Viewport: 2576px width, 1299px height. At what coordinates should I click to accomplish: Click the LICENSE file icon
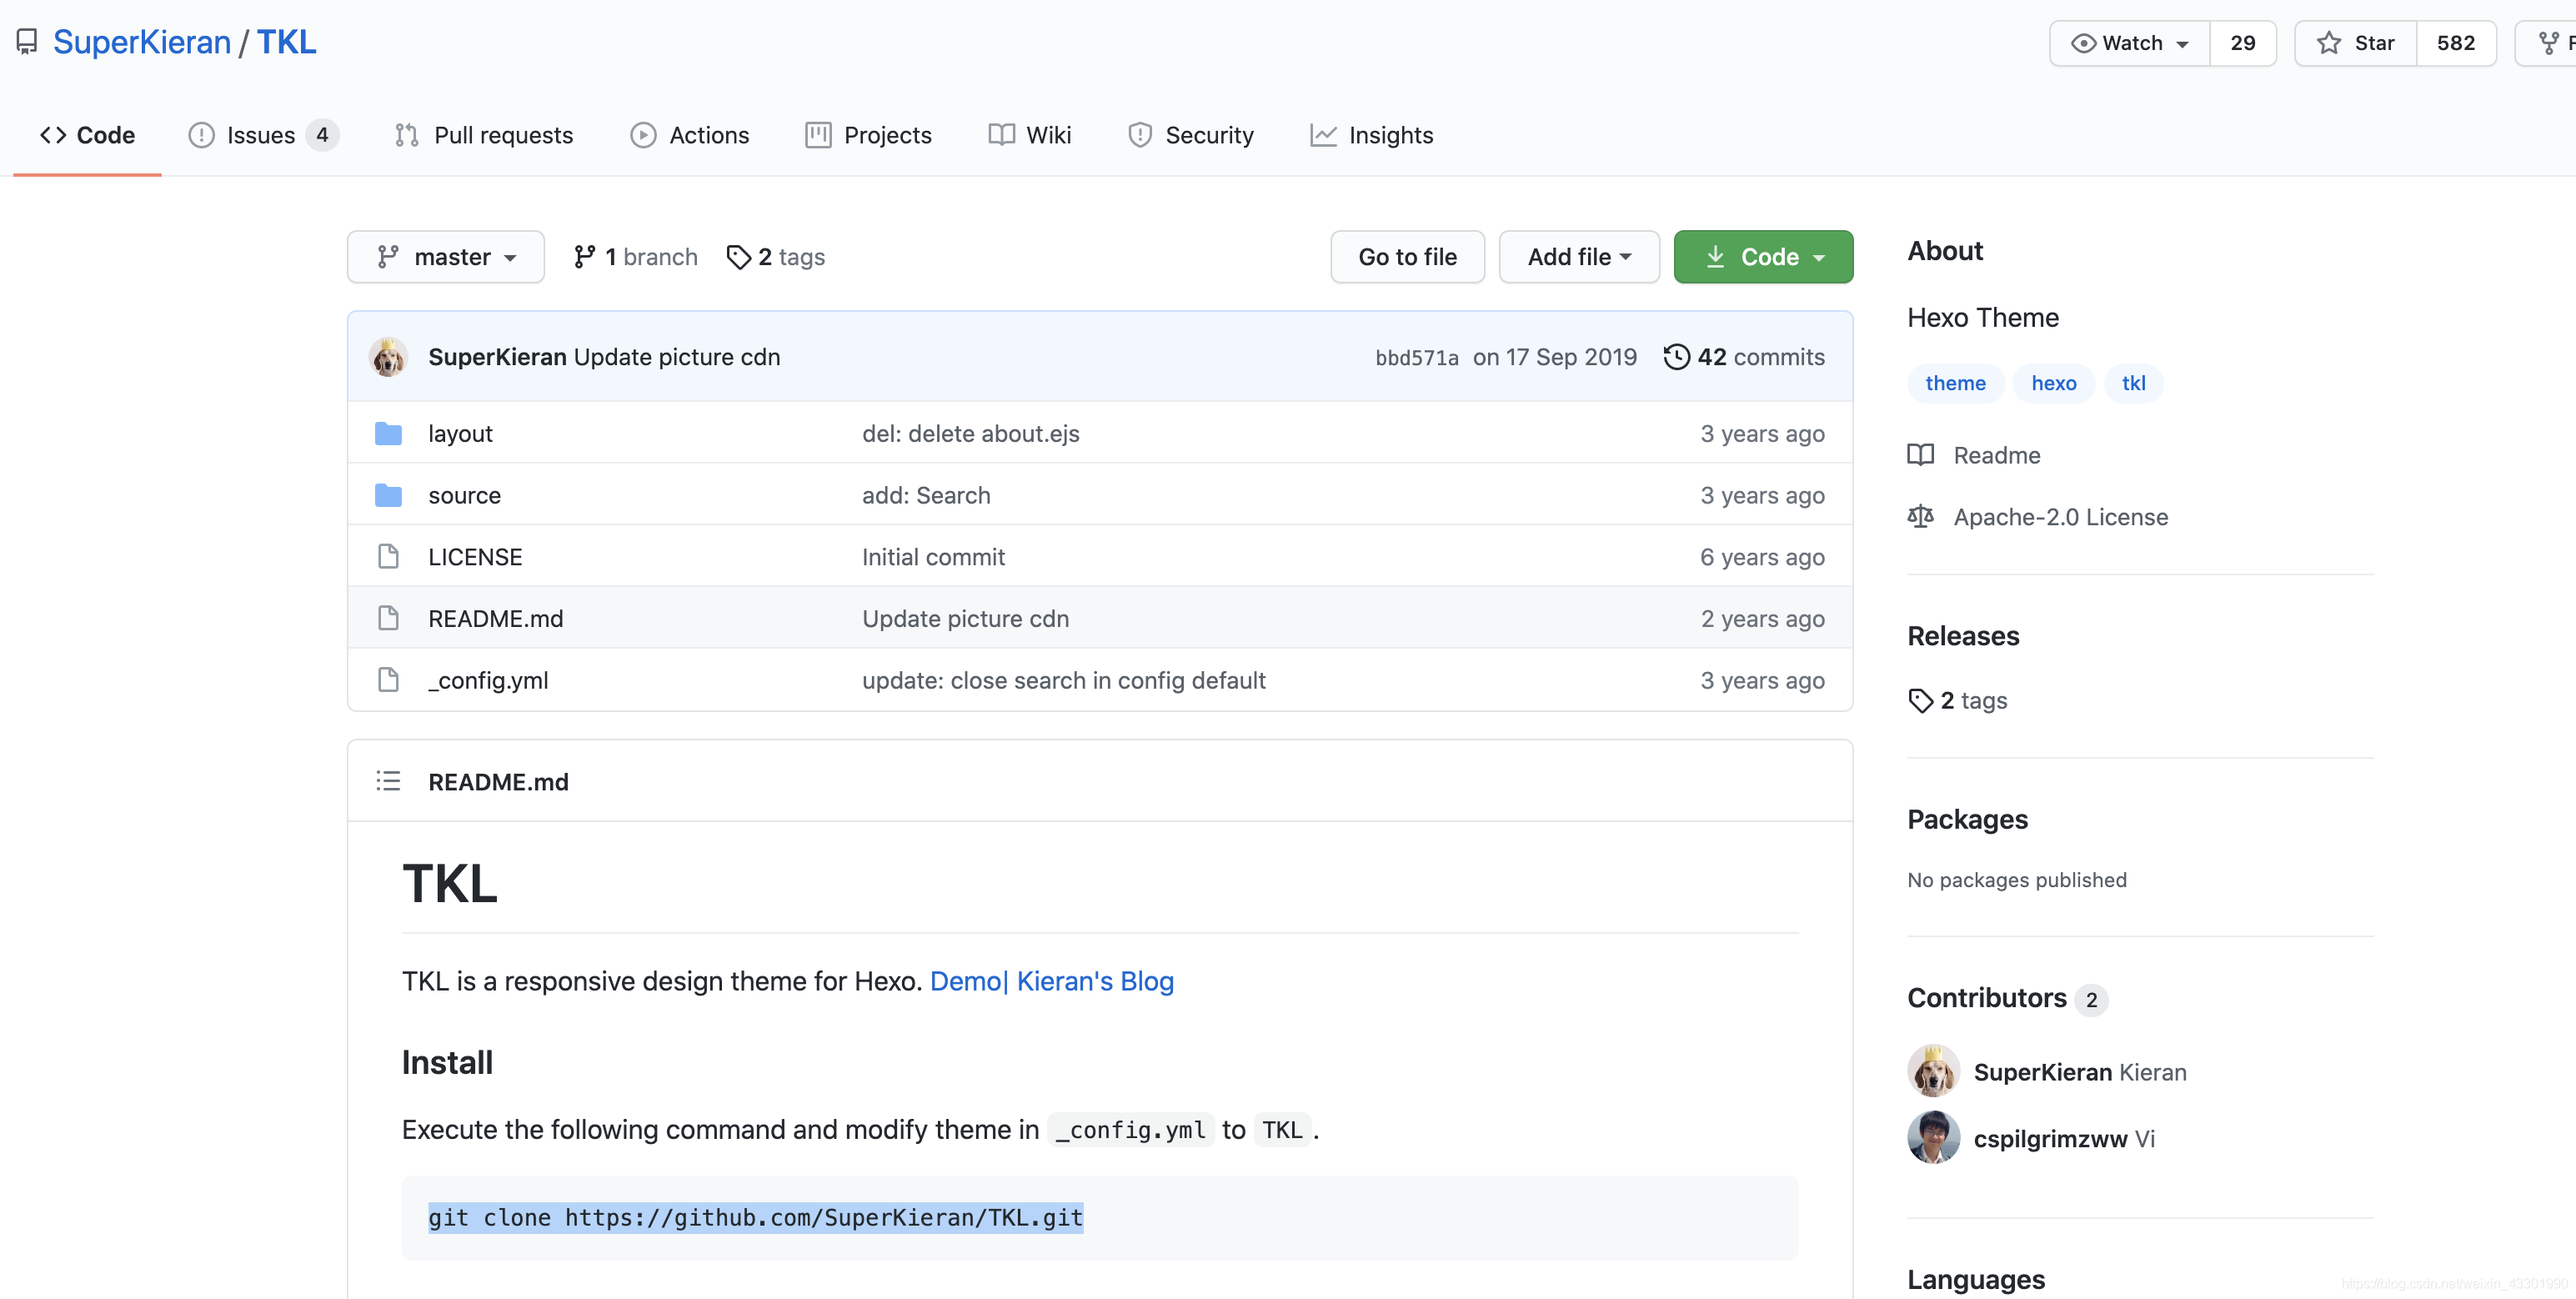click(388, 556)
